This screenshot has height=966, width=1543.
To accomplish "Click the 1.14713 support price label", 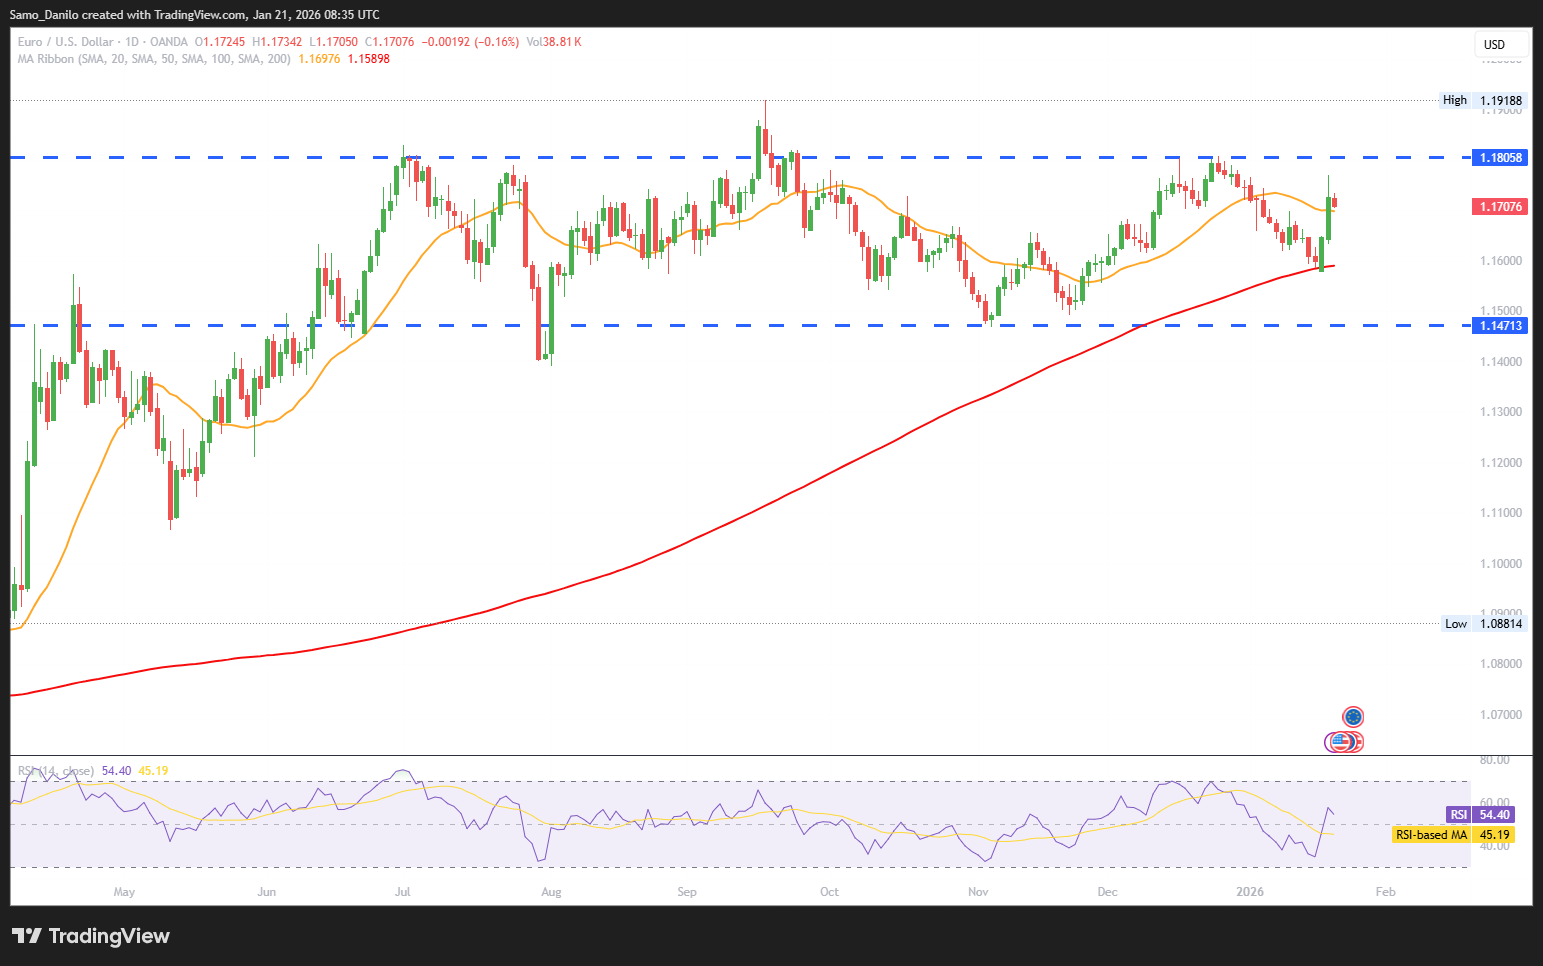I will (1501, 326).
